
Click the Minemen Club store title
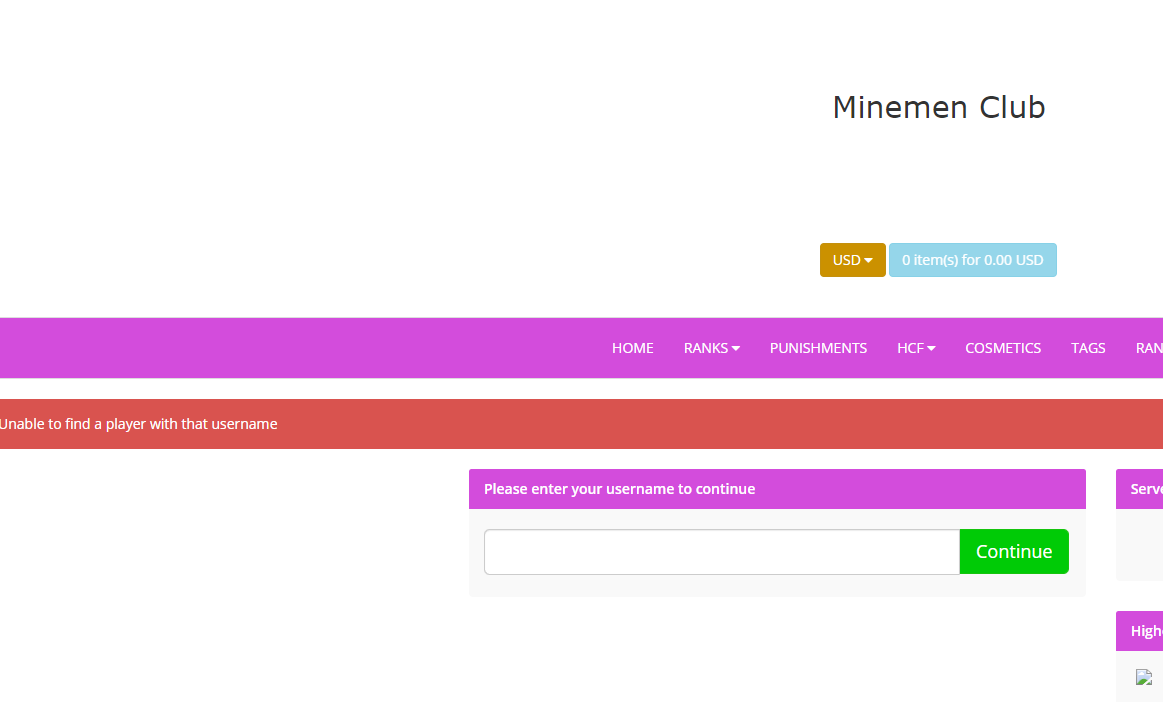(939, 108)
